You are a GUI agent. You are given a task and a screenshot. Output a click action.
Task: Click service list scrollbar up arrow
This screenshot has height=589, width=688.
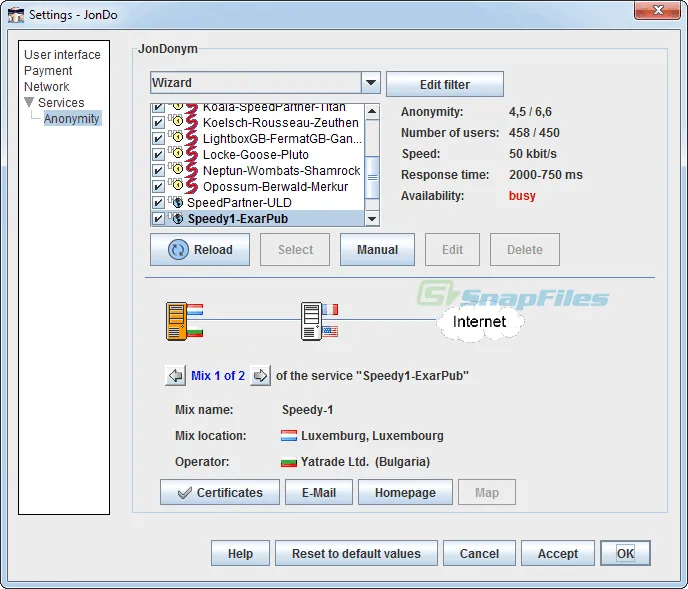coord(372,111)
